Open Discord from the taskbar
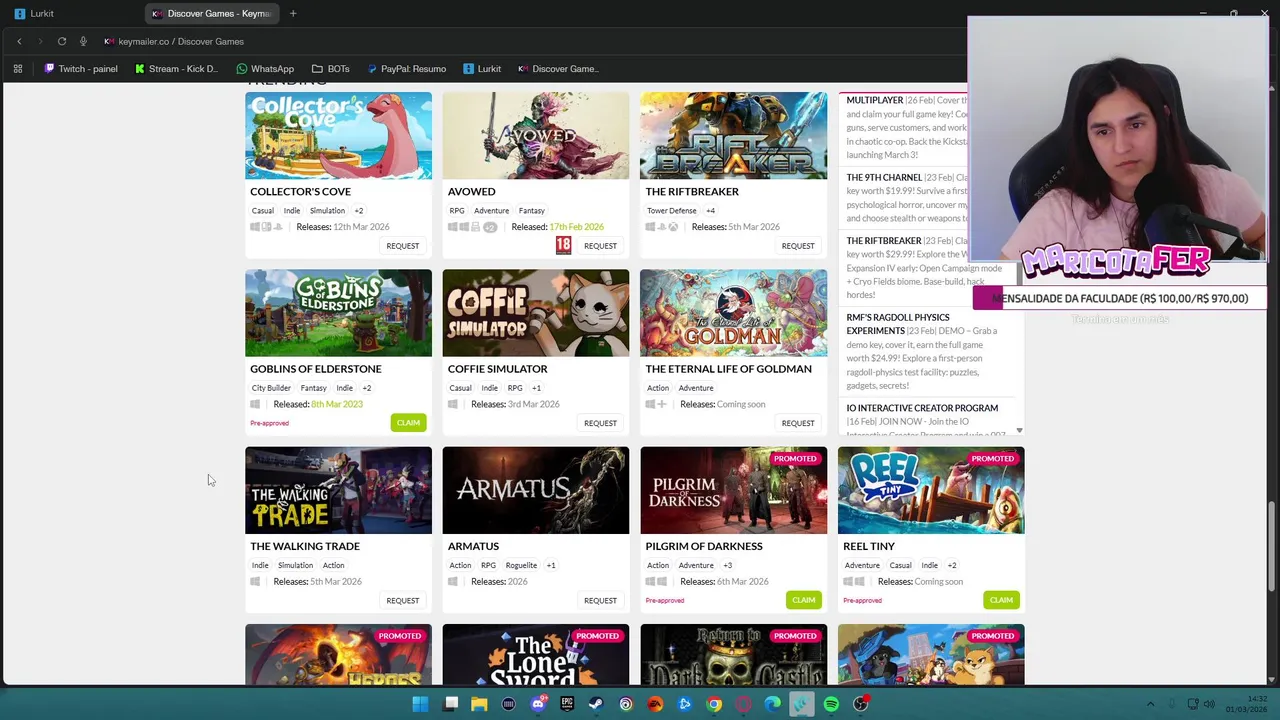 point(538,704)
